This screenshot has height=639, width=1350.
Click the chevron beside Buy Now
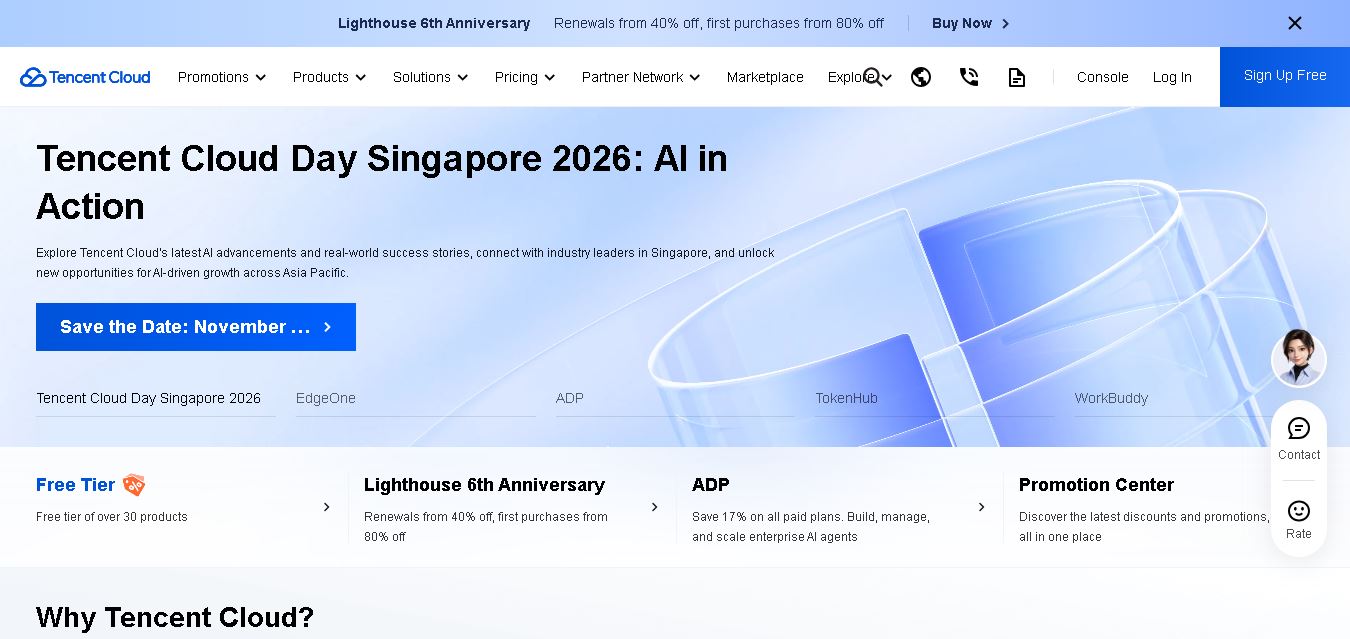[x=1005, y=23]
